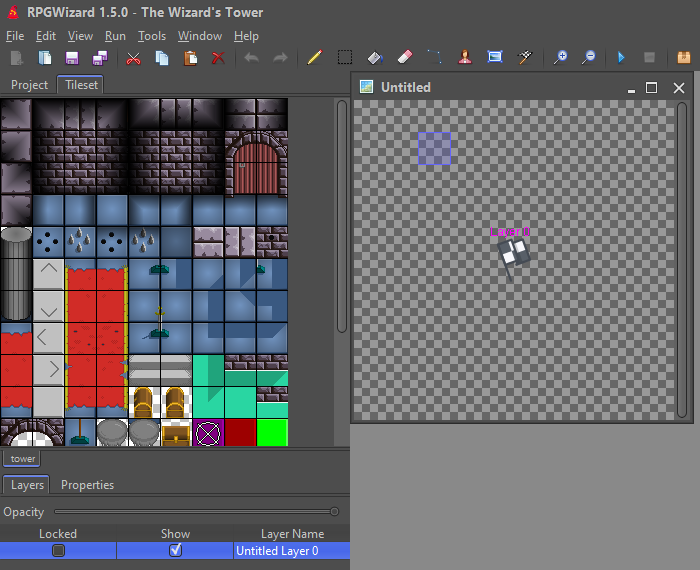Open the Tools menu

152,36
